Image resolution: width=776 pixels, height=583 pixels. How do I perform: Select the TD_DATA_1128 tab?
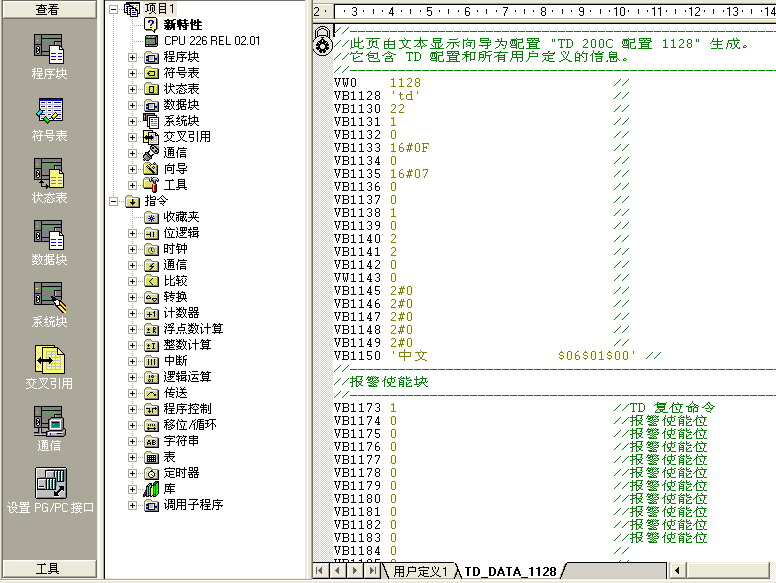click(x=510, y=571)
